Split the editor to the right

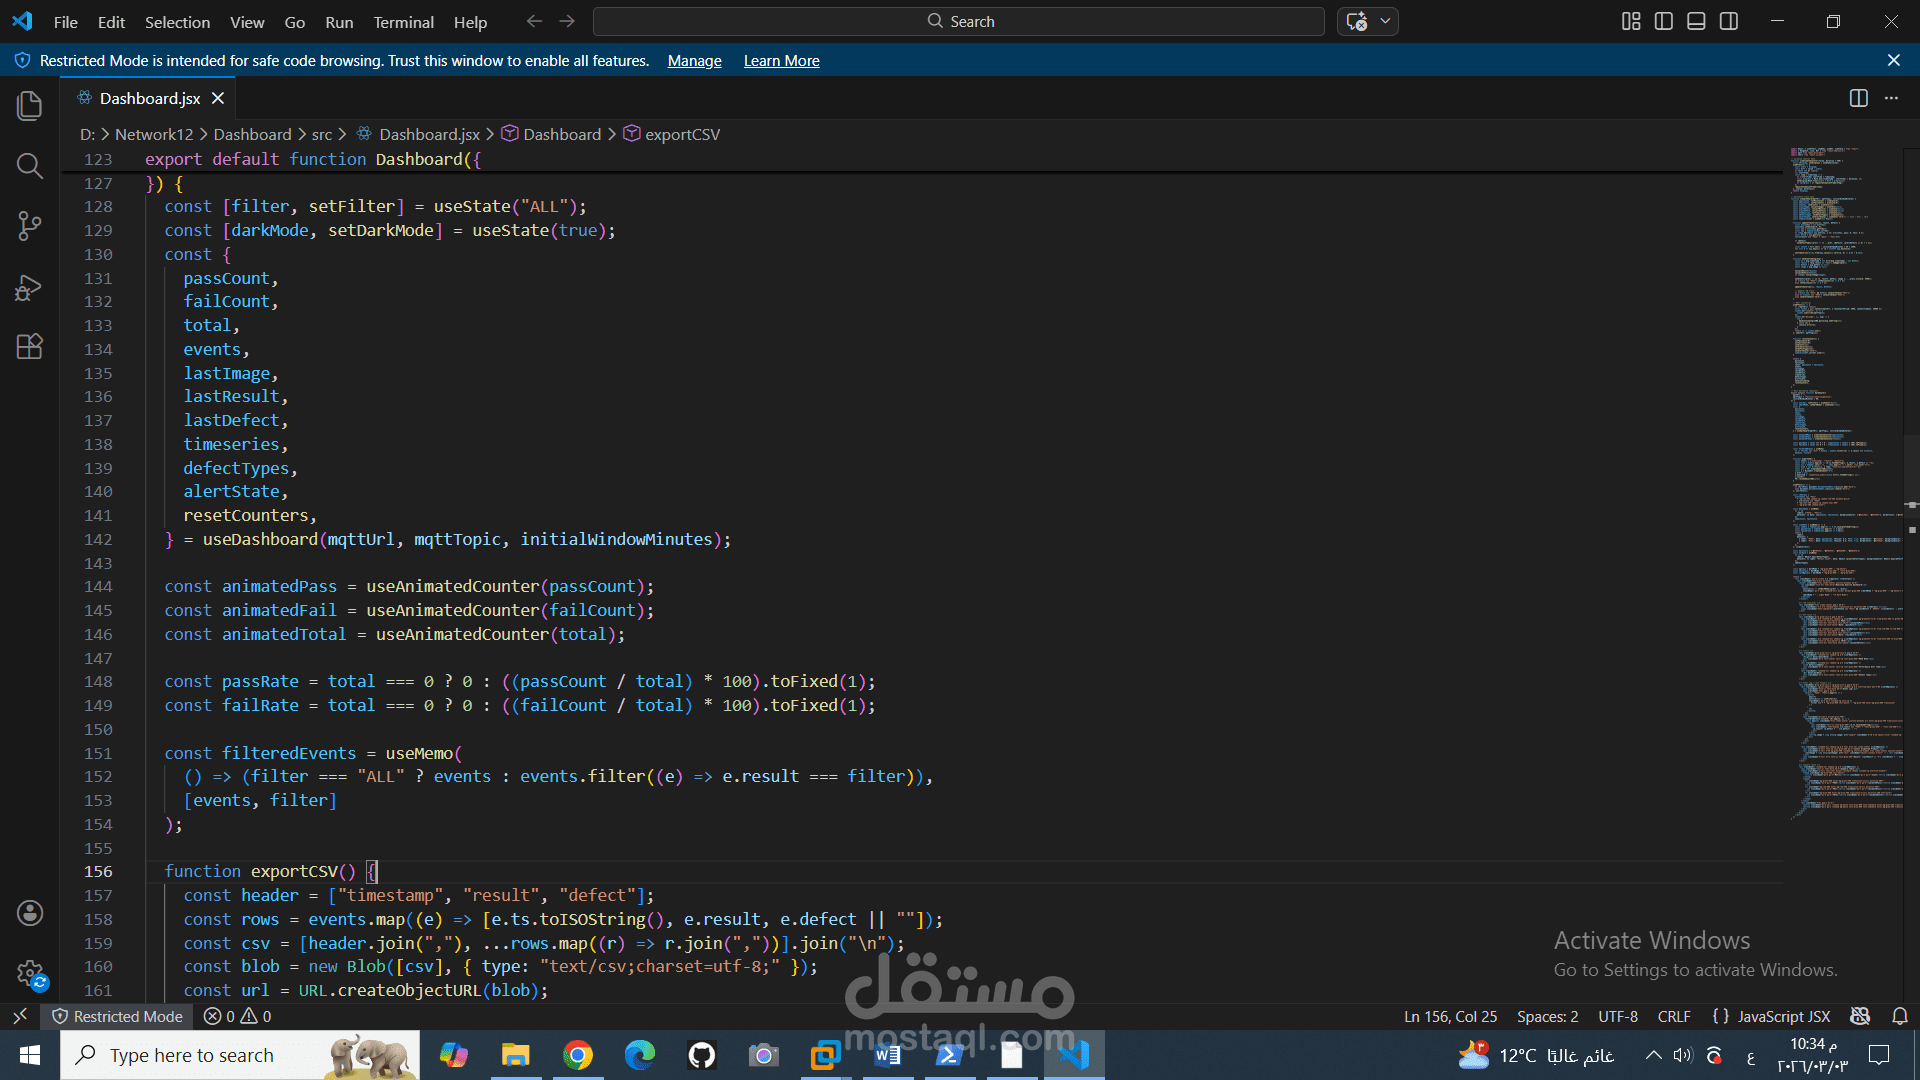(1858, 98)
